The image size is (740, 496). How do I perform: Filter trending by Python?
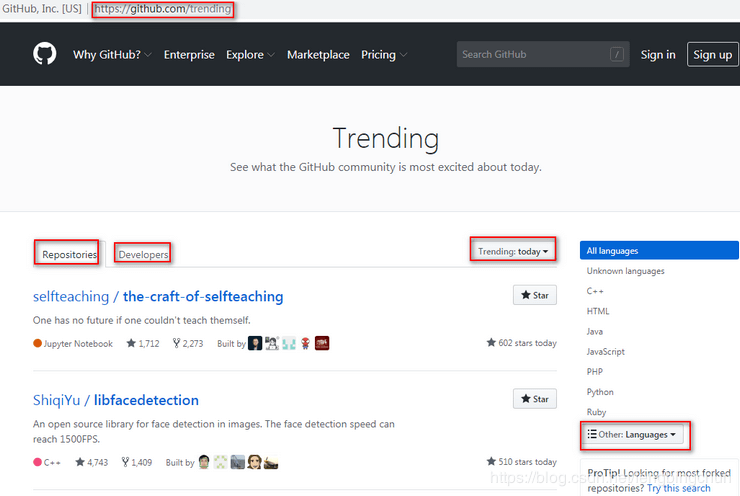point(600,392)
